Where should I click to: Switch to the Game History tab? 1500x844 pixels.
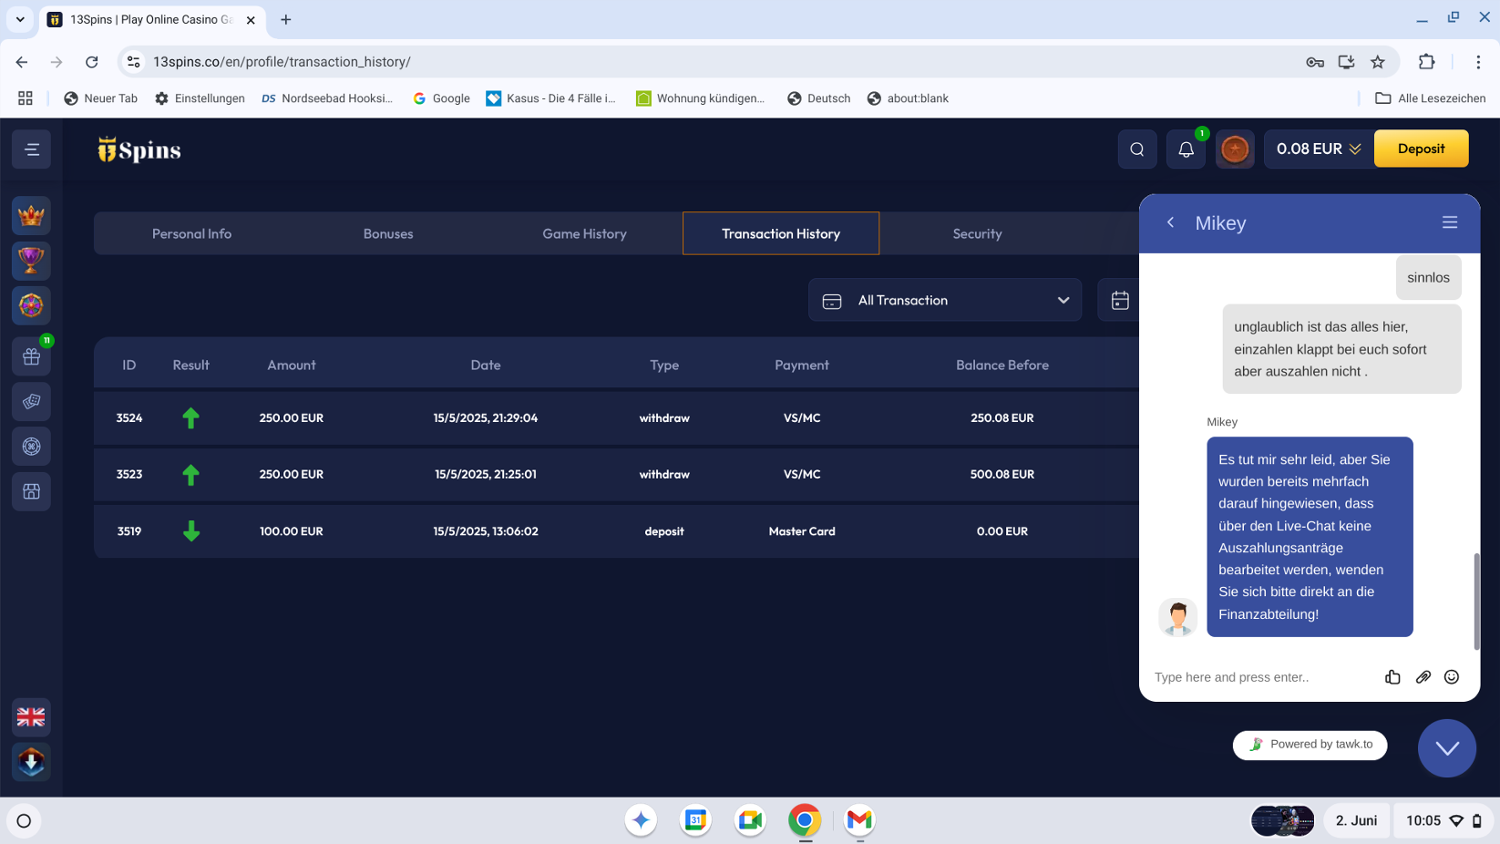[584, 234]
